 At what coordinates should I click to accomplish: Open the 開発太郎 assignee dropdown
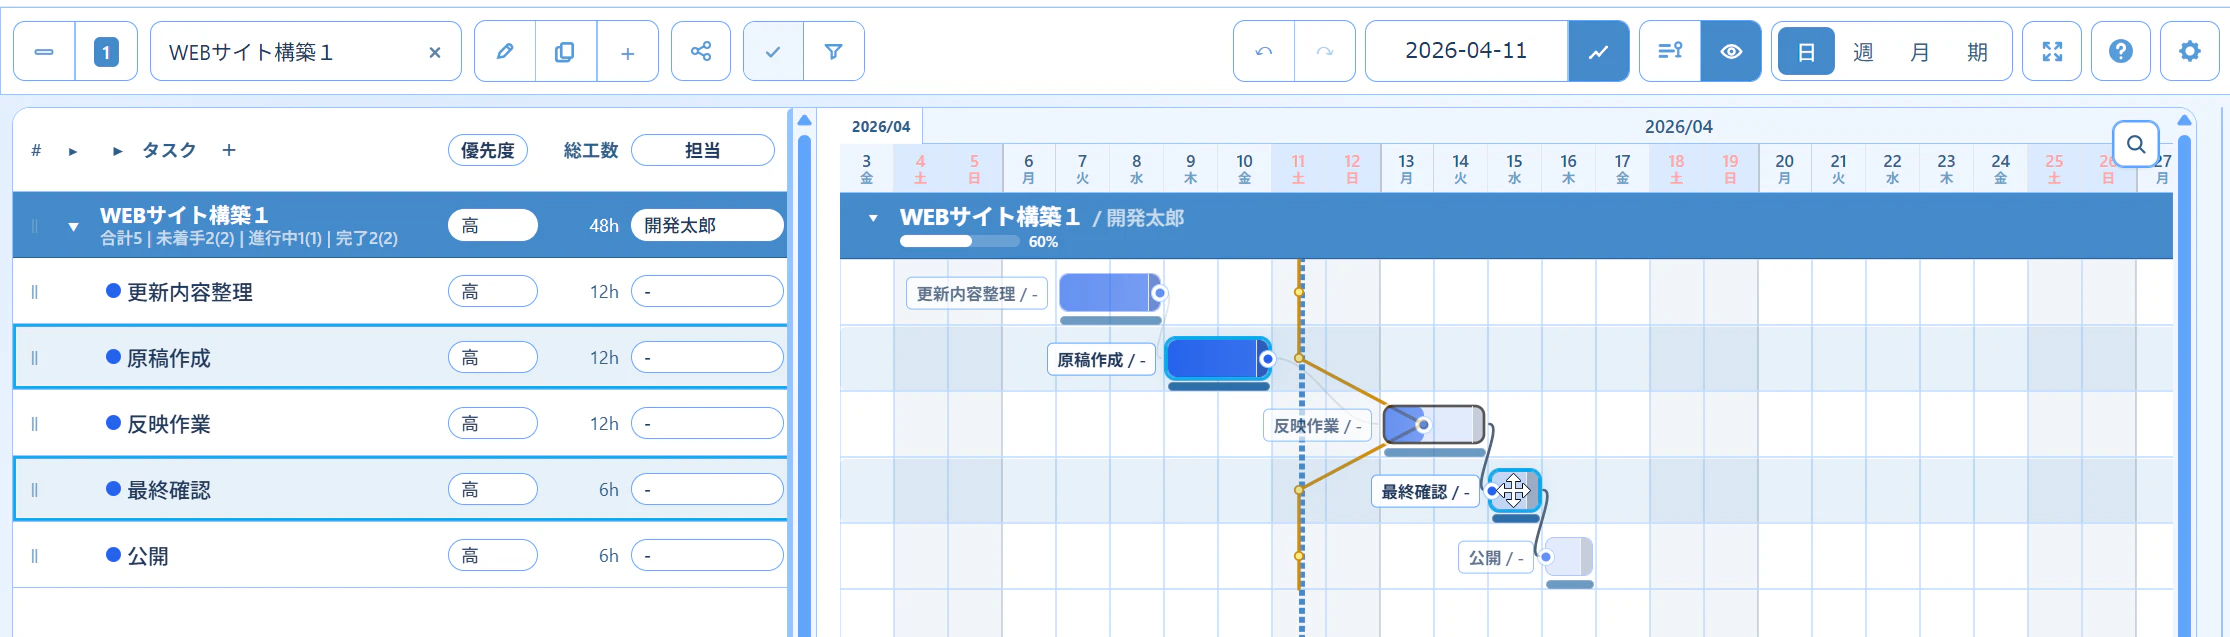pos(707,225)
